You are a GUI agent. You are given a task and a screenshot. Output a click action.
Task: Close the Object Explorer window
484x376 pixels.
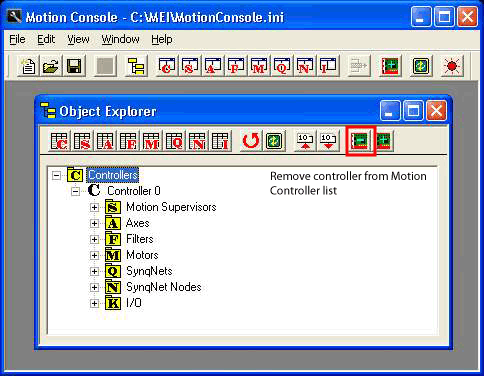pyautogui.click(x=436, y=111)
